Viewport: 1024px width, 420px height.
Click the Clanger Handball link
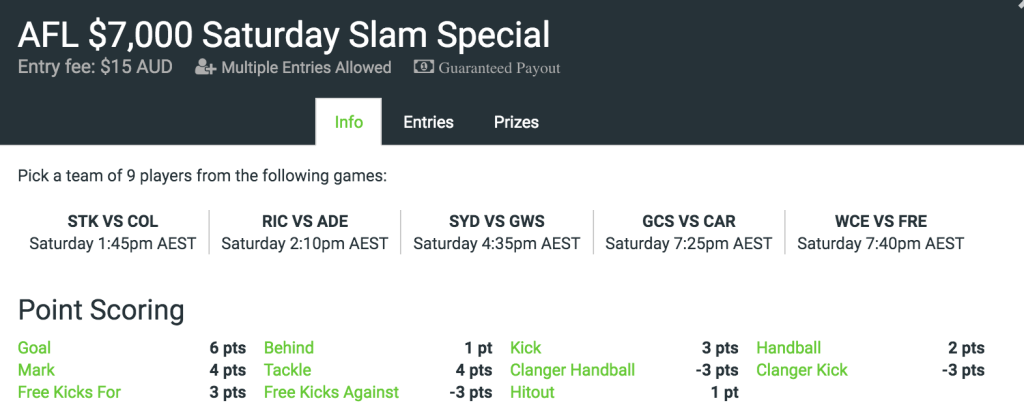pos(572,370)
